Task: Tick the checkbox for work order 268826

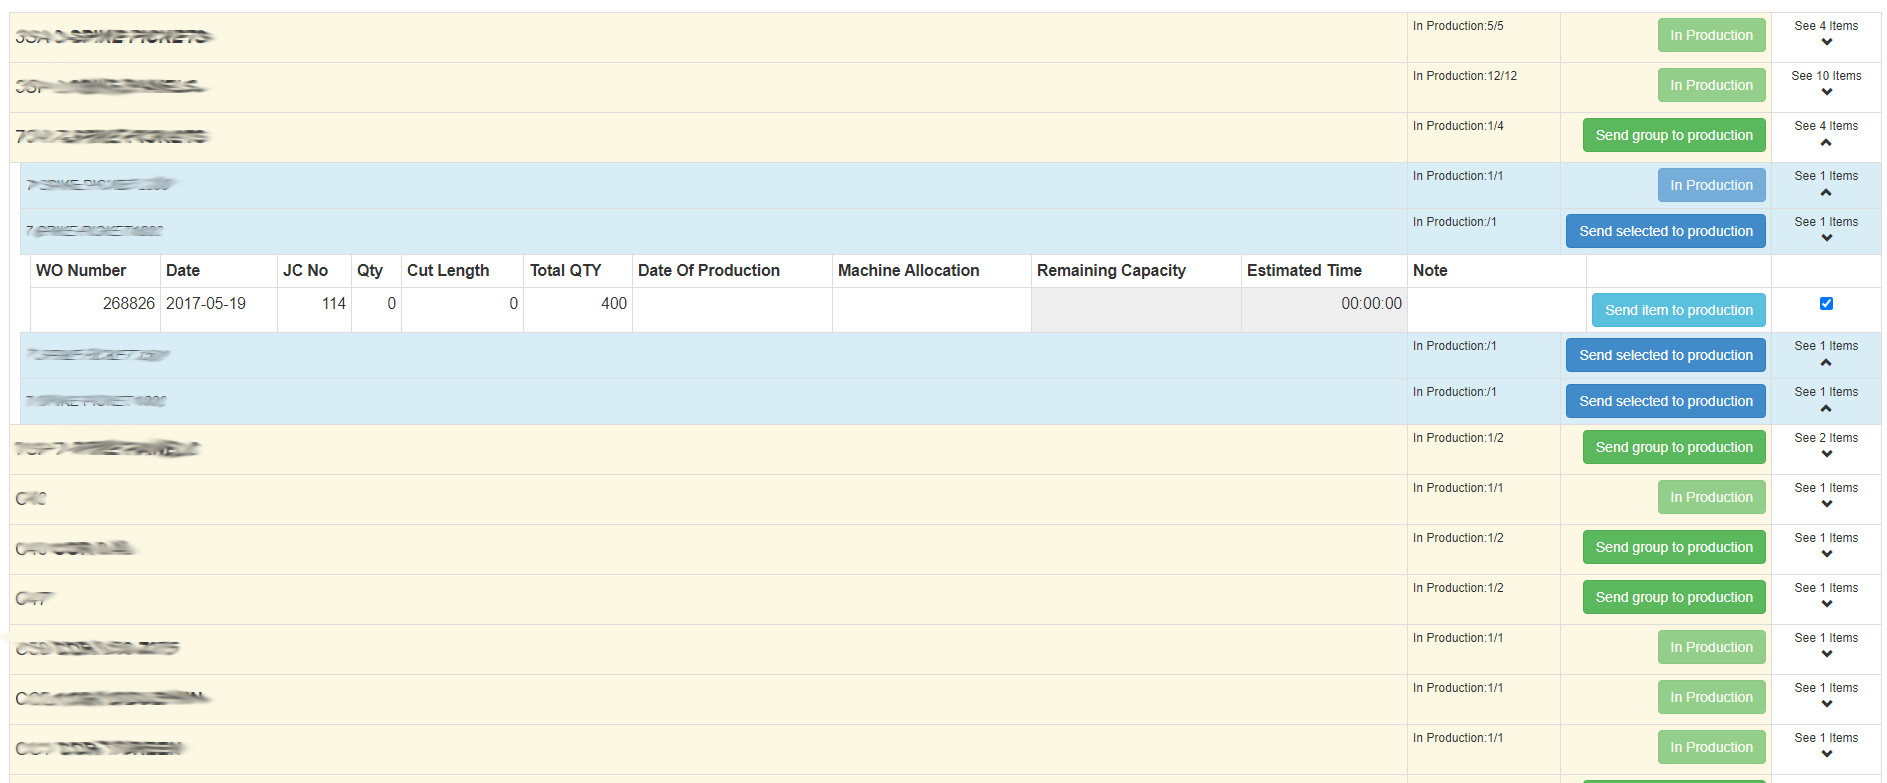Action: click(x=1826, y=304)
